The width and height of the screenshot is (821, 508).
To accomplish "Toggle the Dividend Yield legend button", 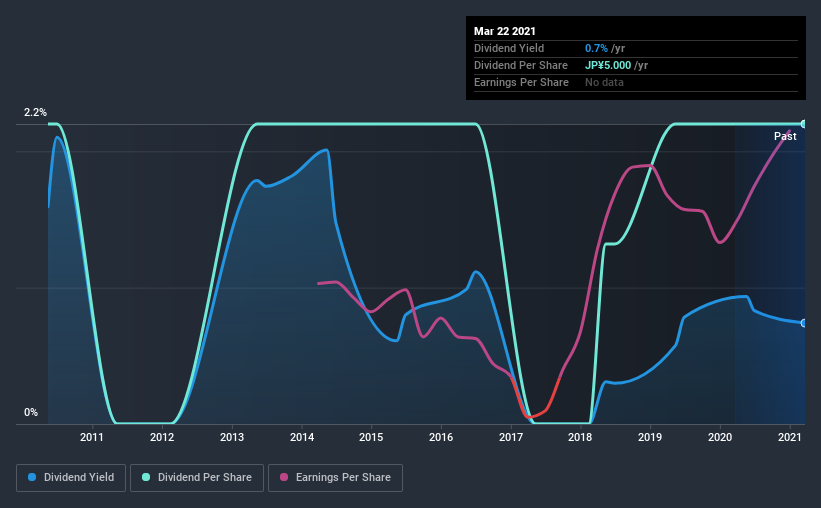I will pyautogui.click(x=71, y=478).
